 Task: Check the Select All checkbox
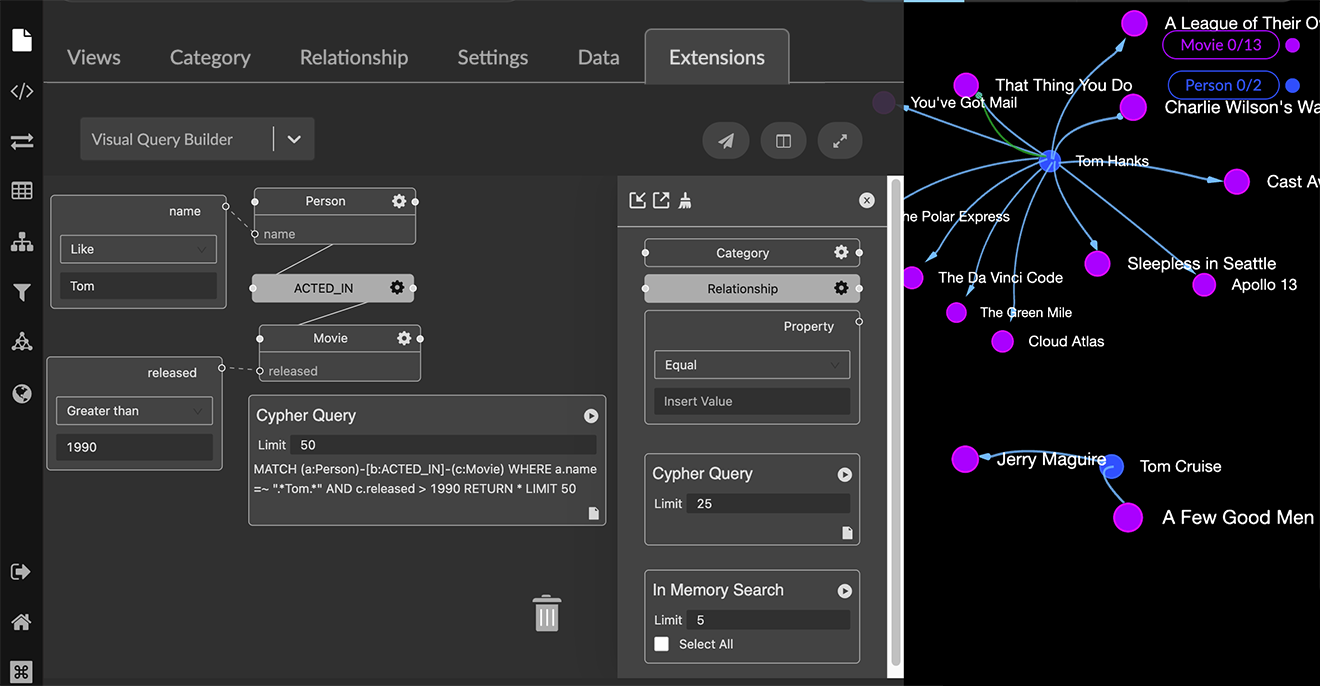click(661, 644)
